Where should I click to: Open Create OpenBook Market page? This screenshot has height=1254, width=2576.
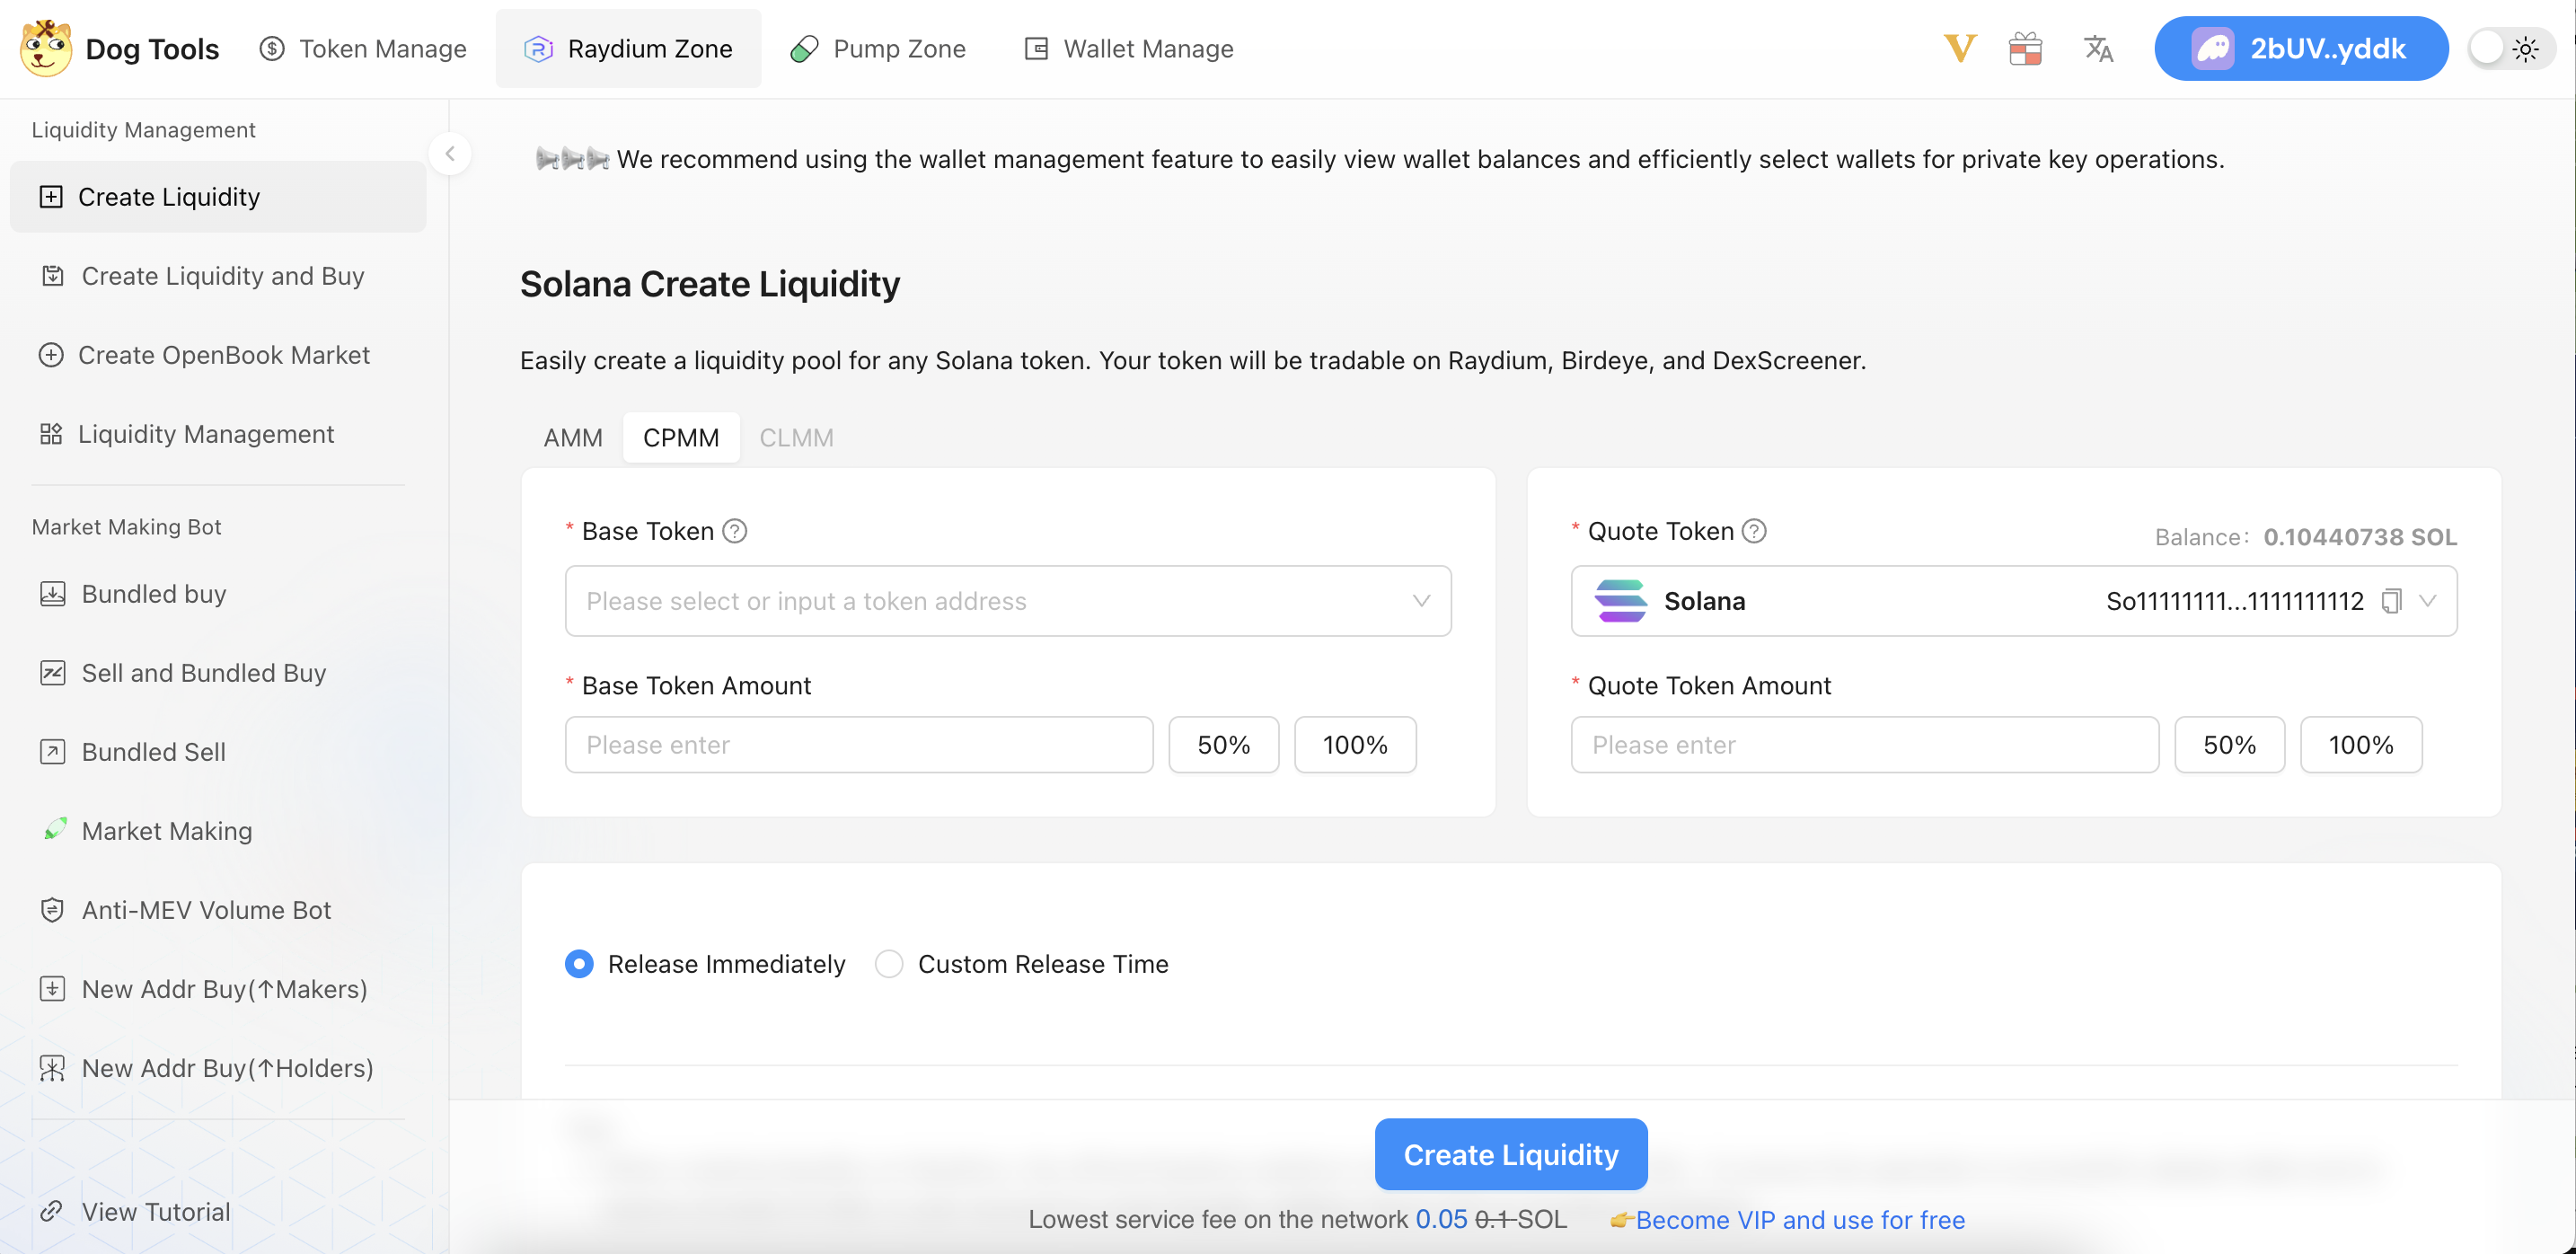pos(218,355)
